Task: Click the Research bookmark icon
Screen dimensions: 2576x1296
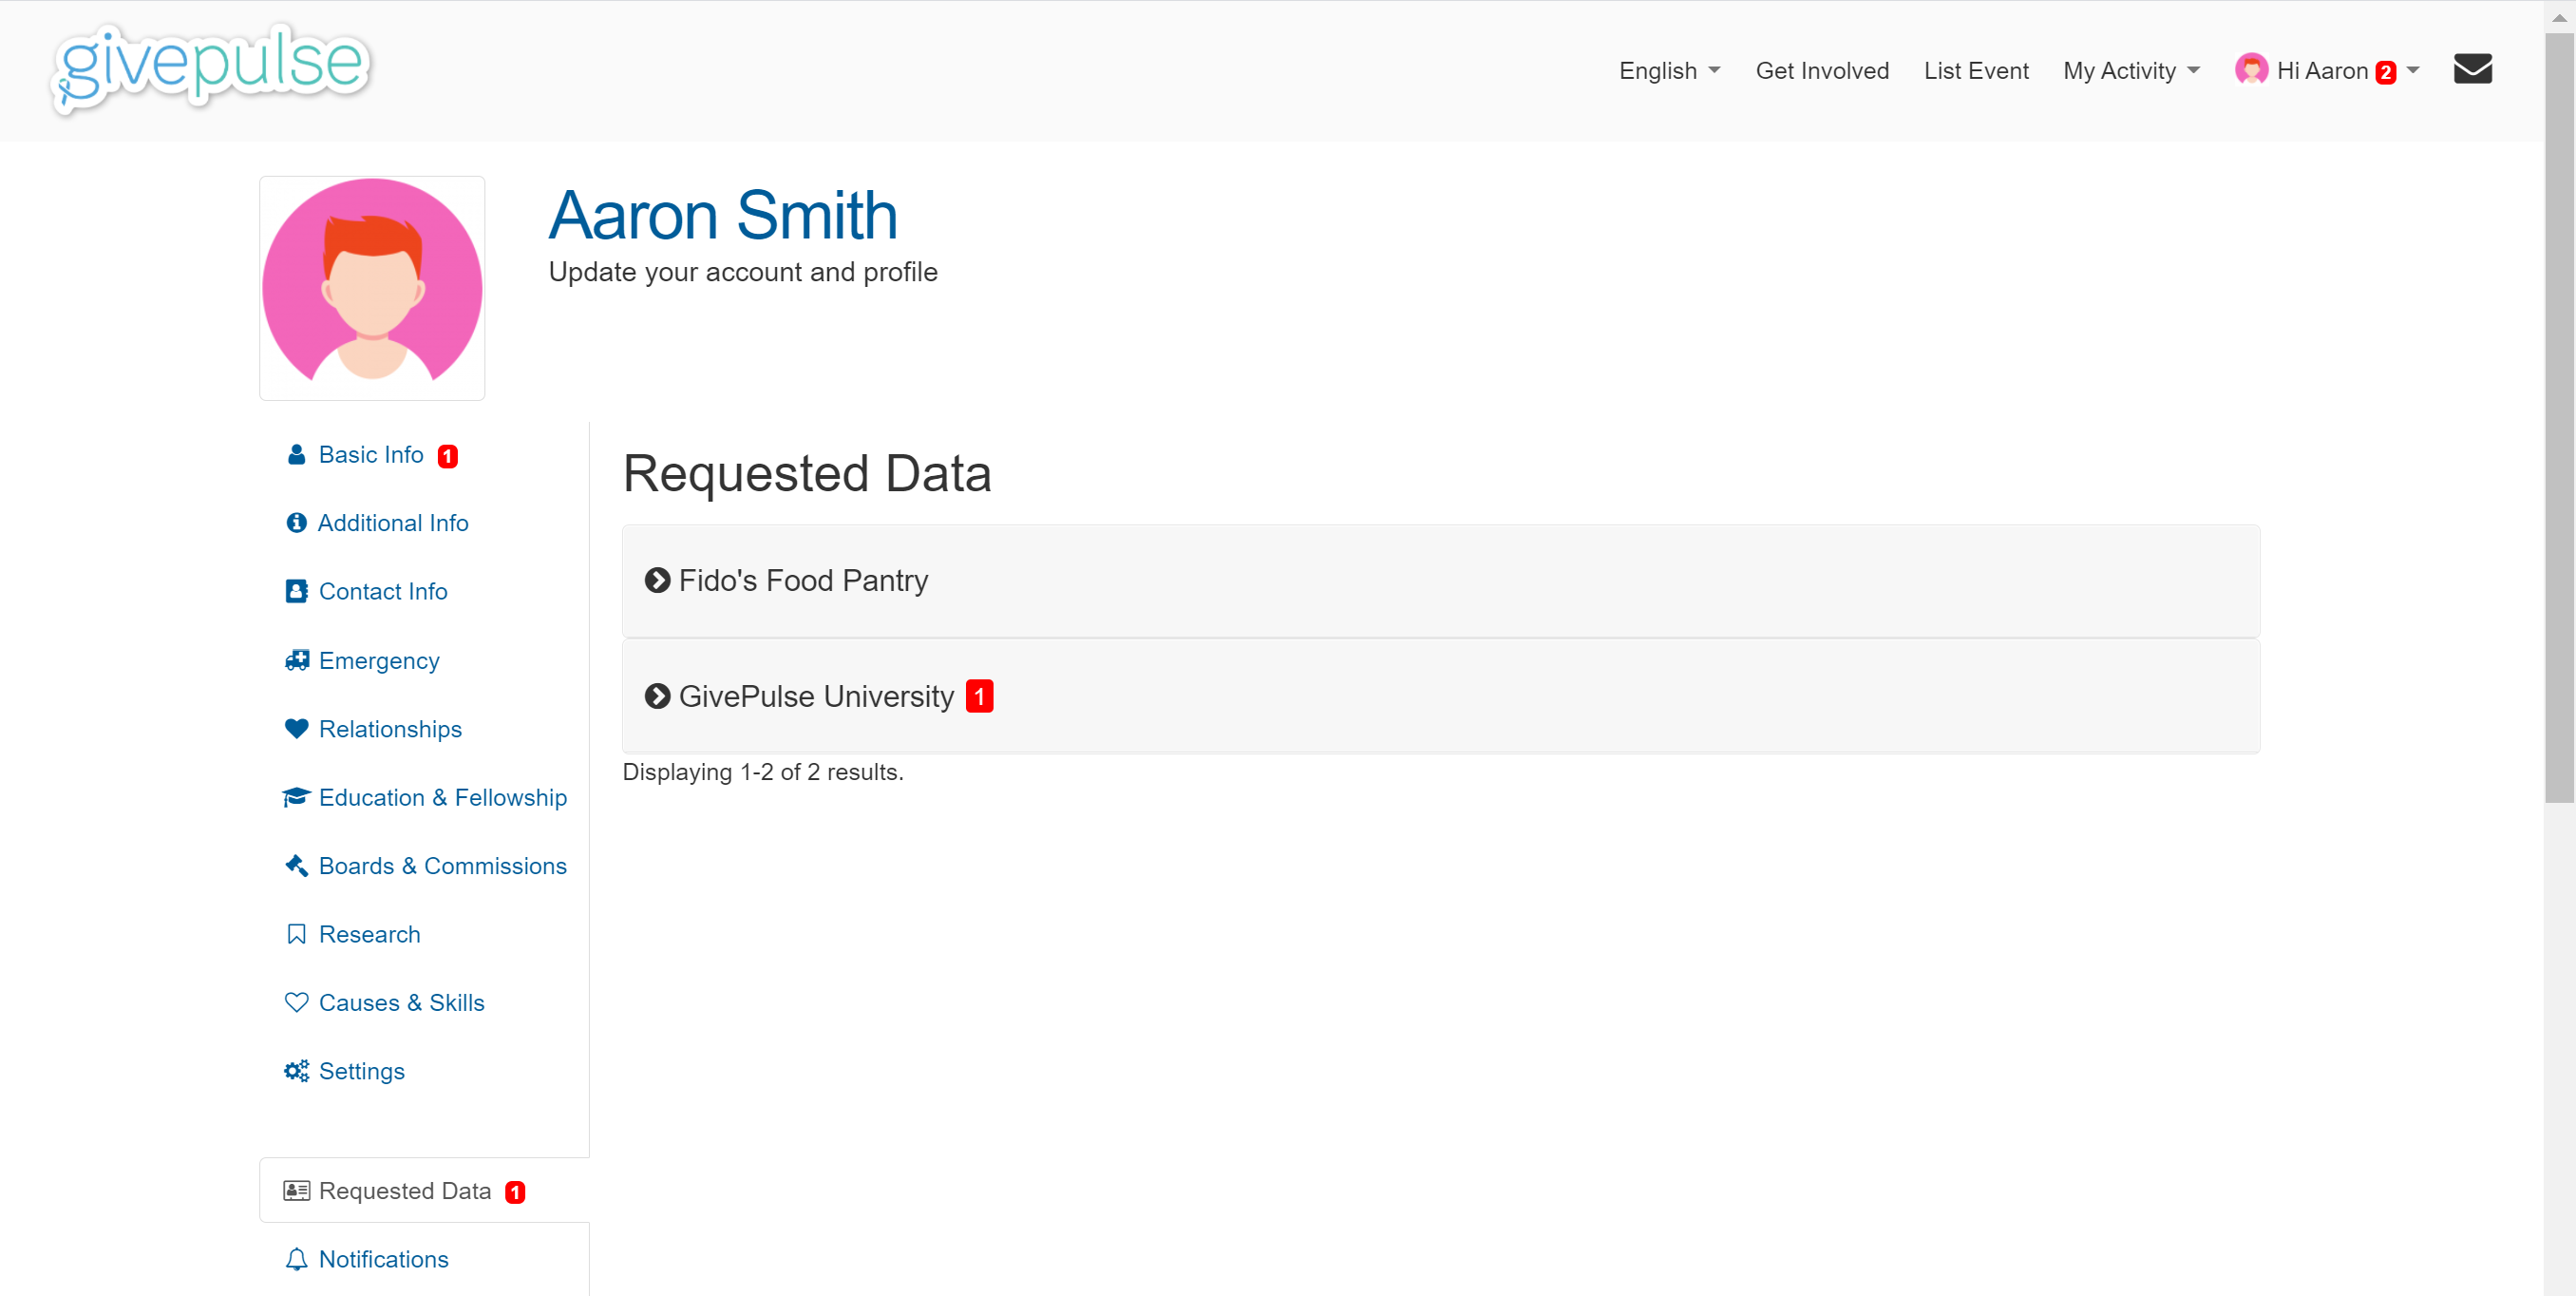Action: [296, 934]
